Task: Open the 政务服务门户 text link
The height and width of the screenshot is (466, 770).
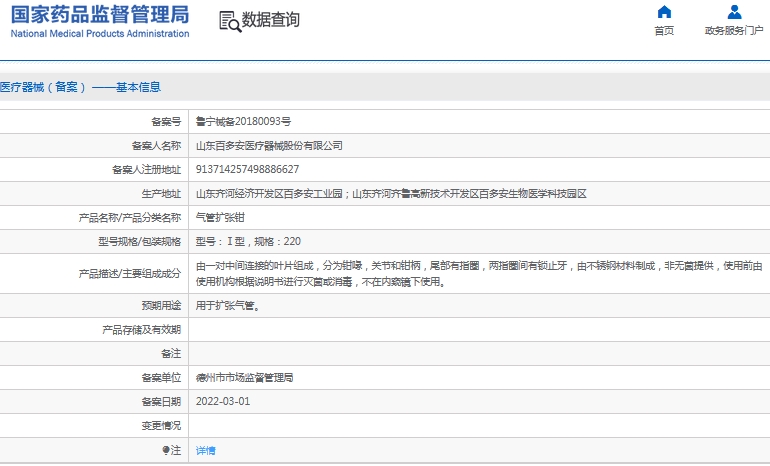Action: [734, 31]
